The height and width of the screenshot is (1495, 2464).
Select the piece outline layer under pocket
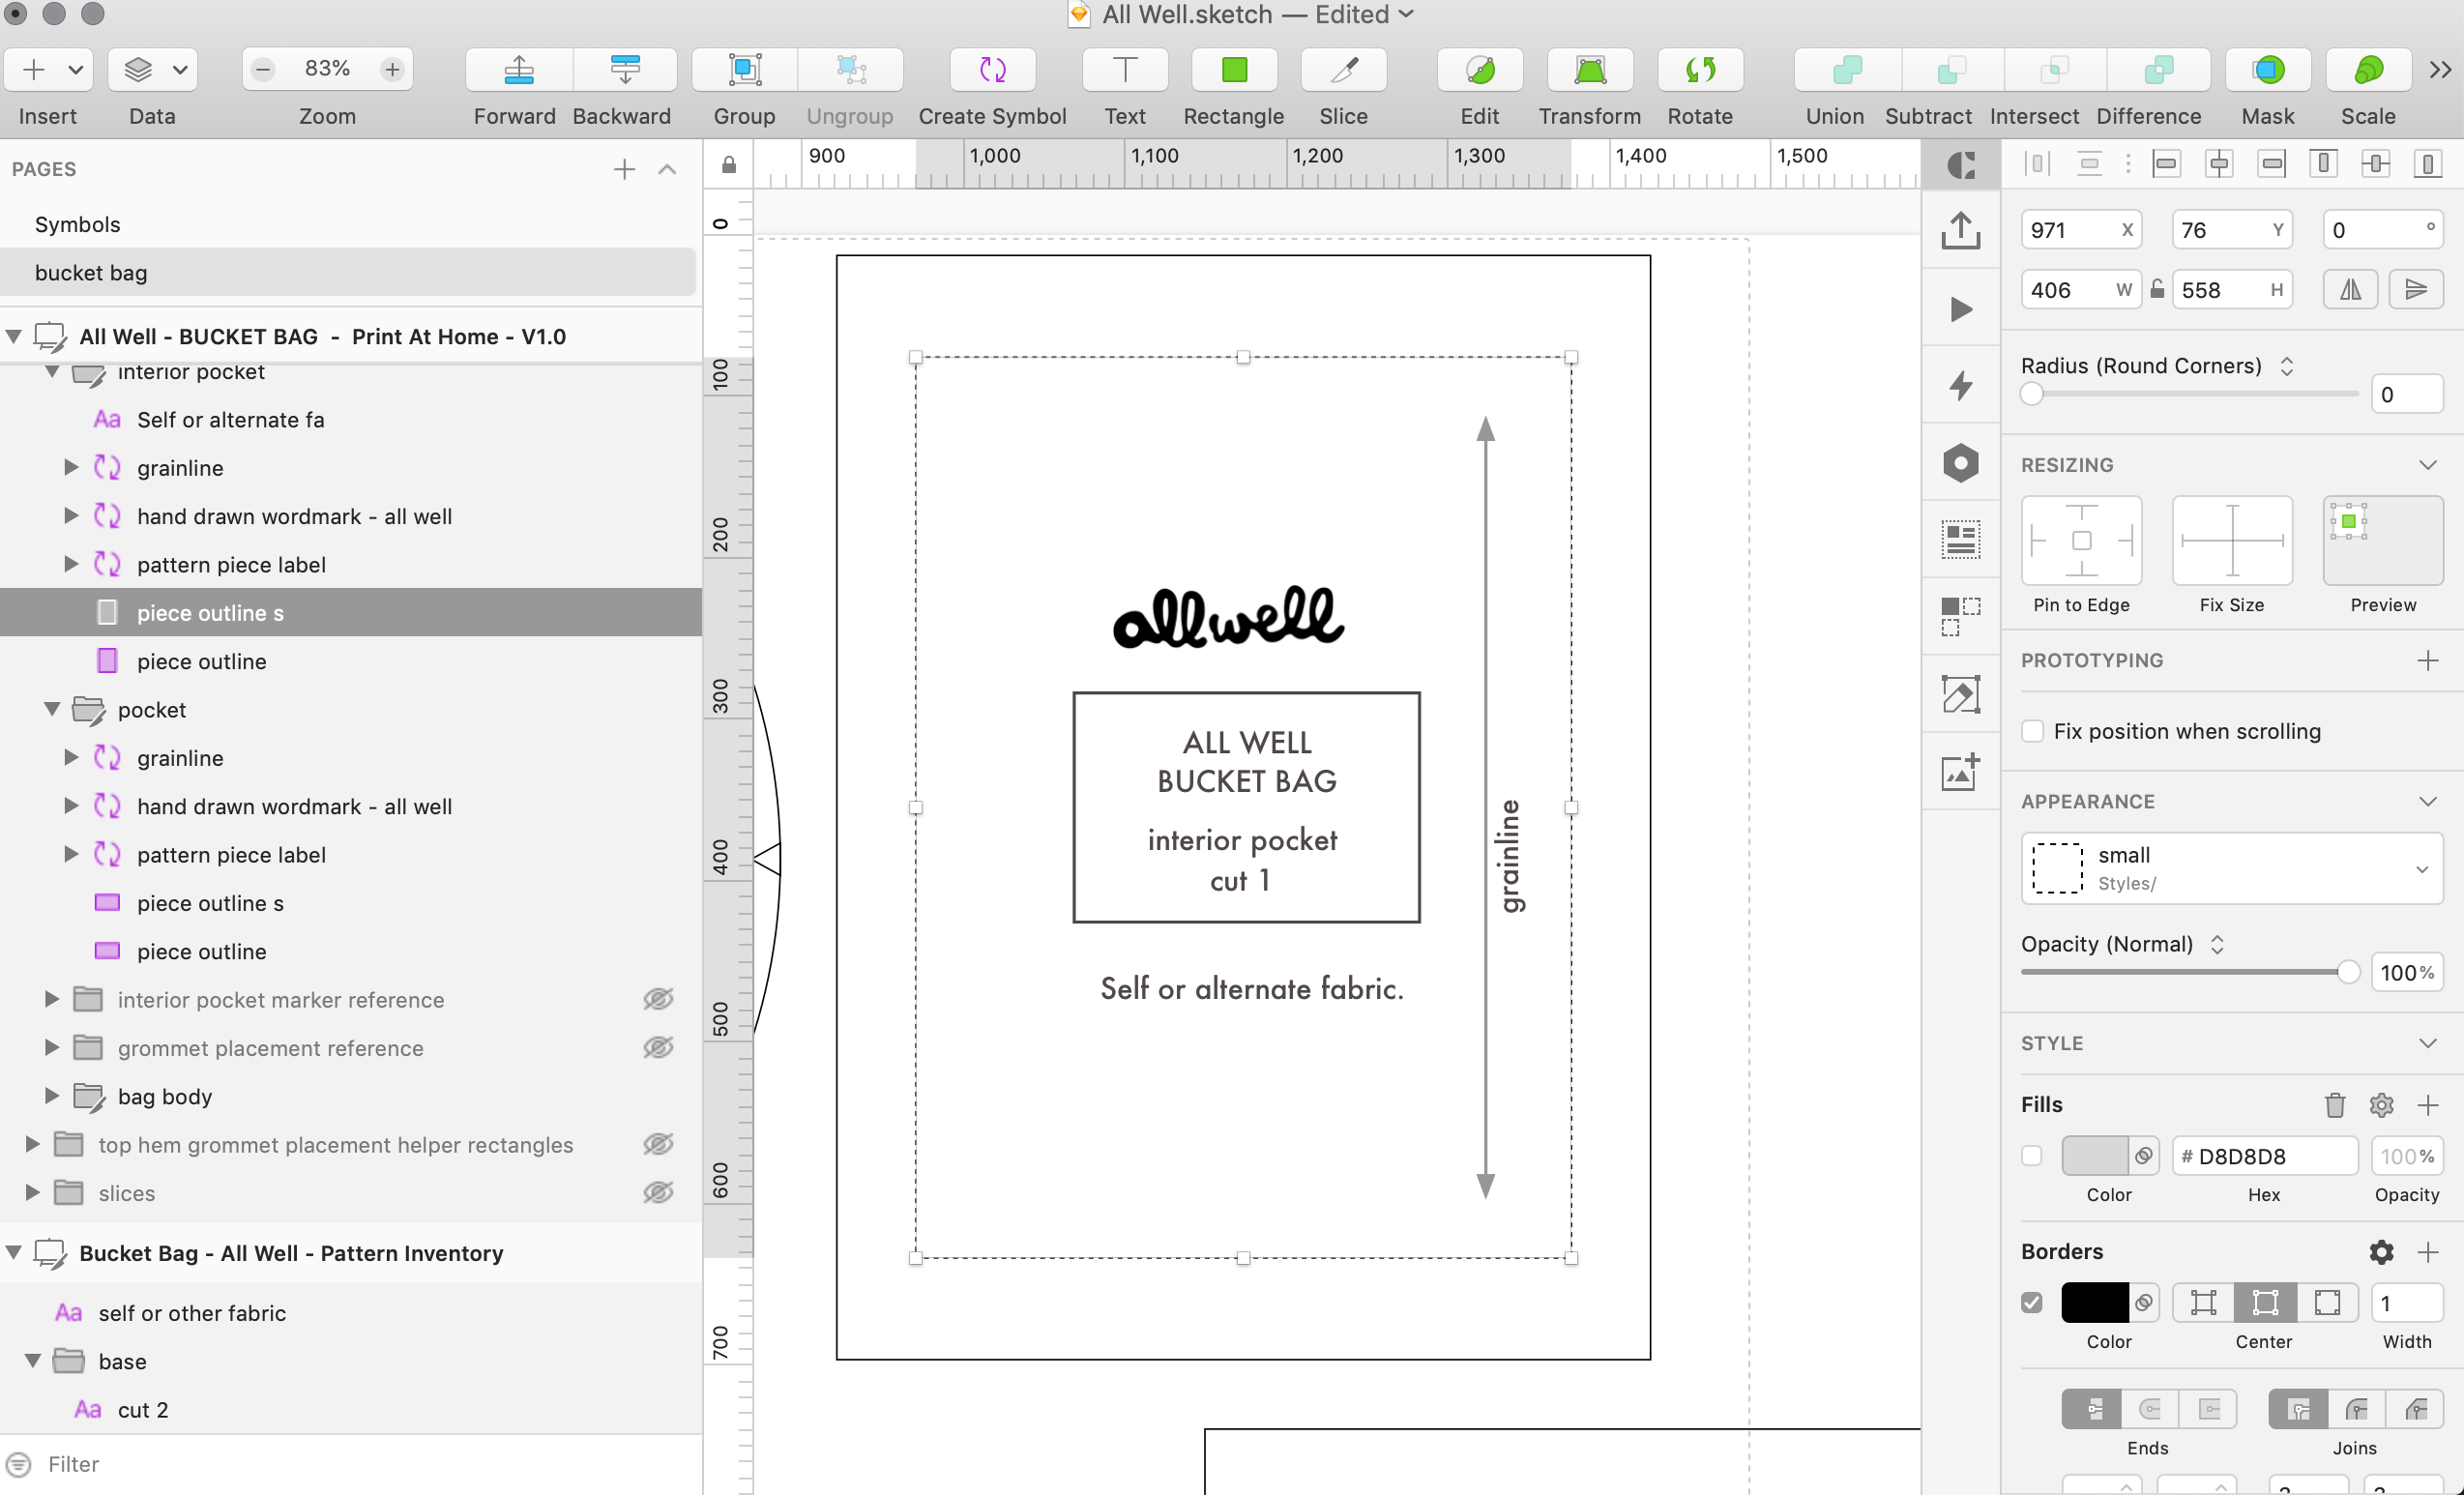(202, 951)
